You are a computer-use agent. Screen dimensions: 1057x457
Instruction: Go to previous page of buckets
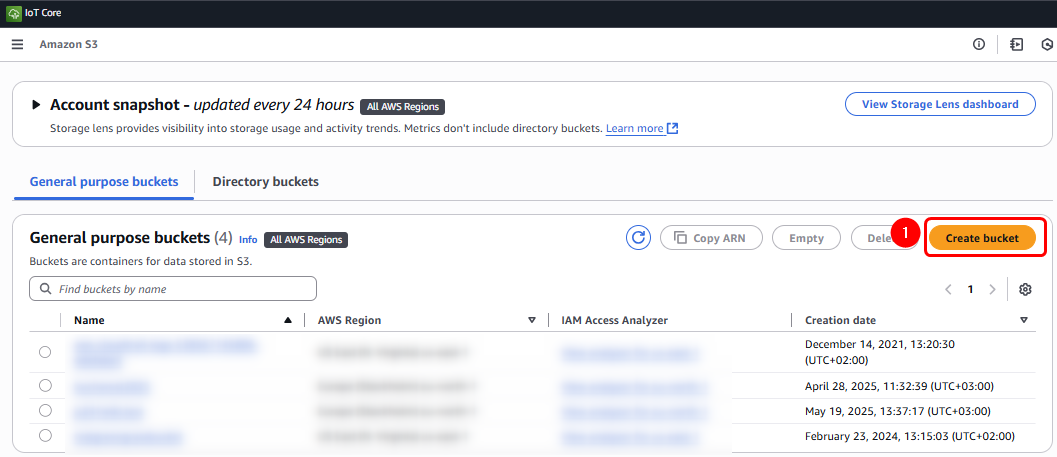pos(948,289)
